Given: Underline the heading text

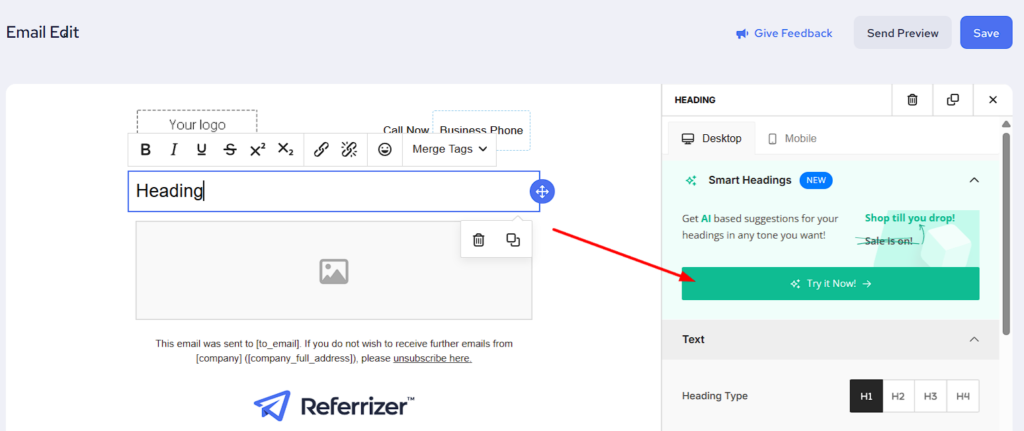Looking at the screenshot, I should [202, 150].
